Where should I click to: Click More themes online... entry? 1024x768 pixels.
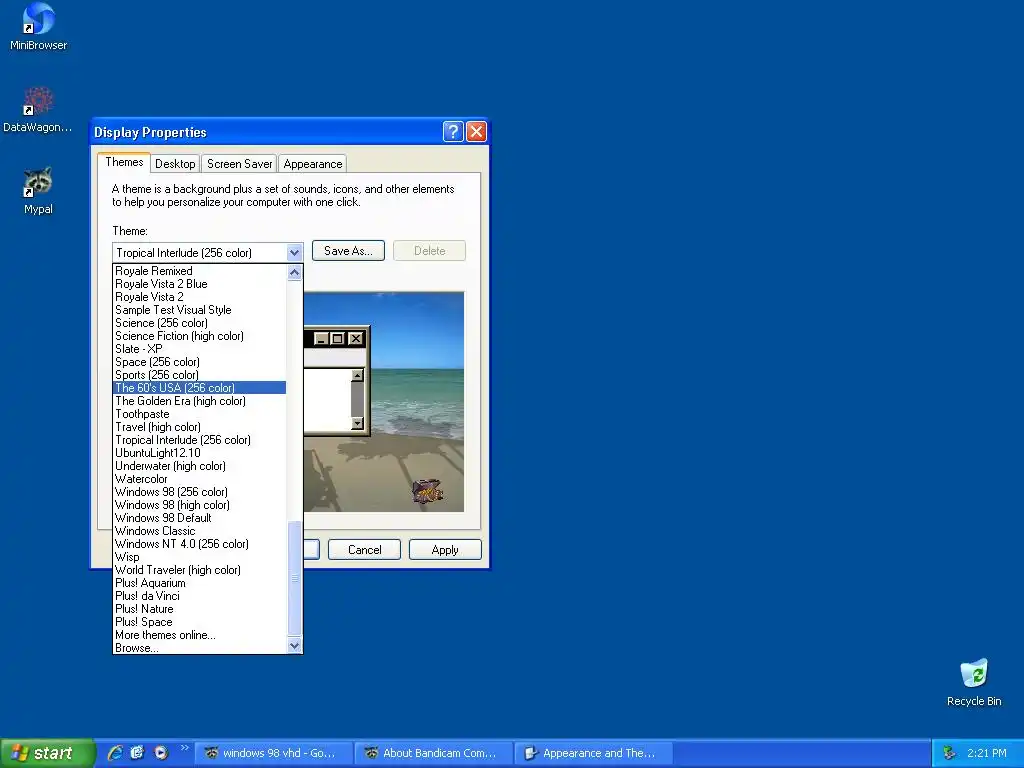(x=200, y=635)
